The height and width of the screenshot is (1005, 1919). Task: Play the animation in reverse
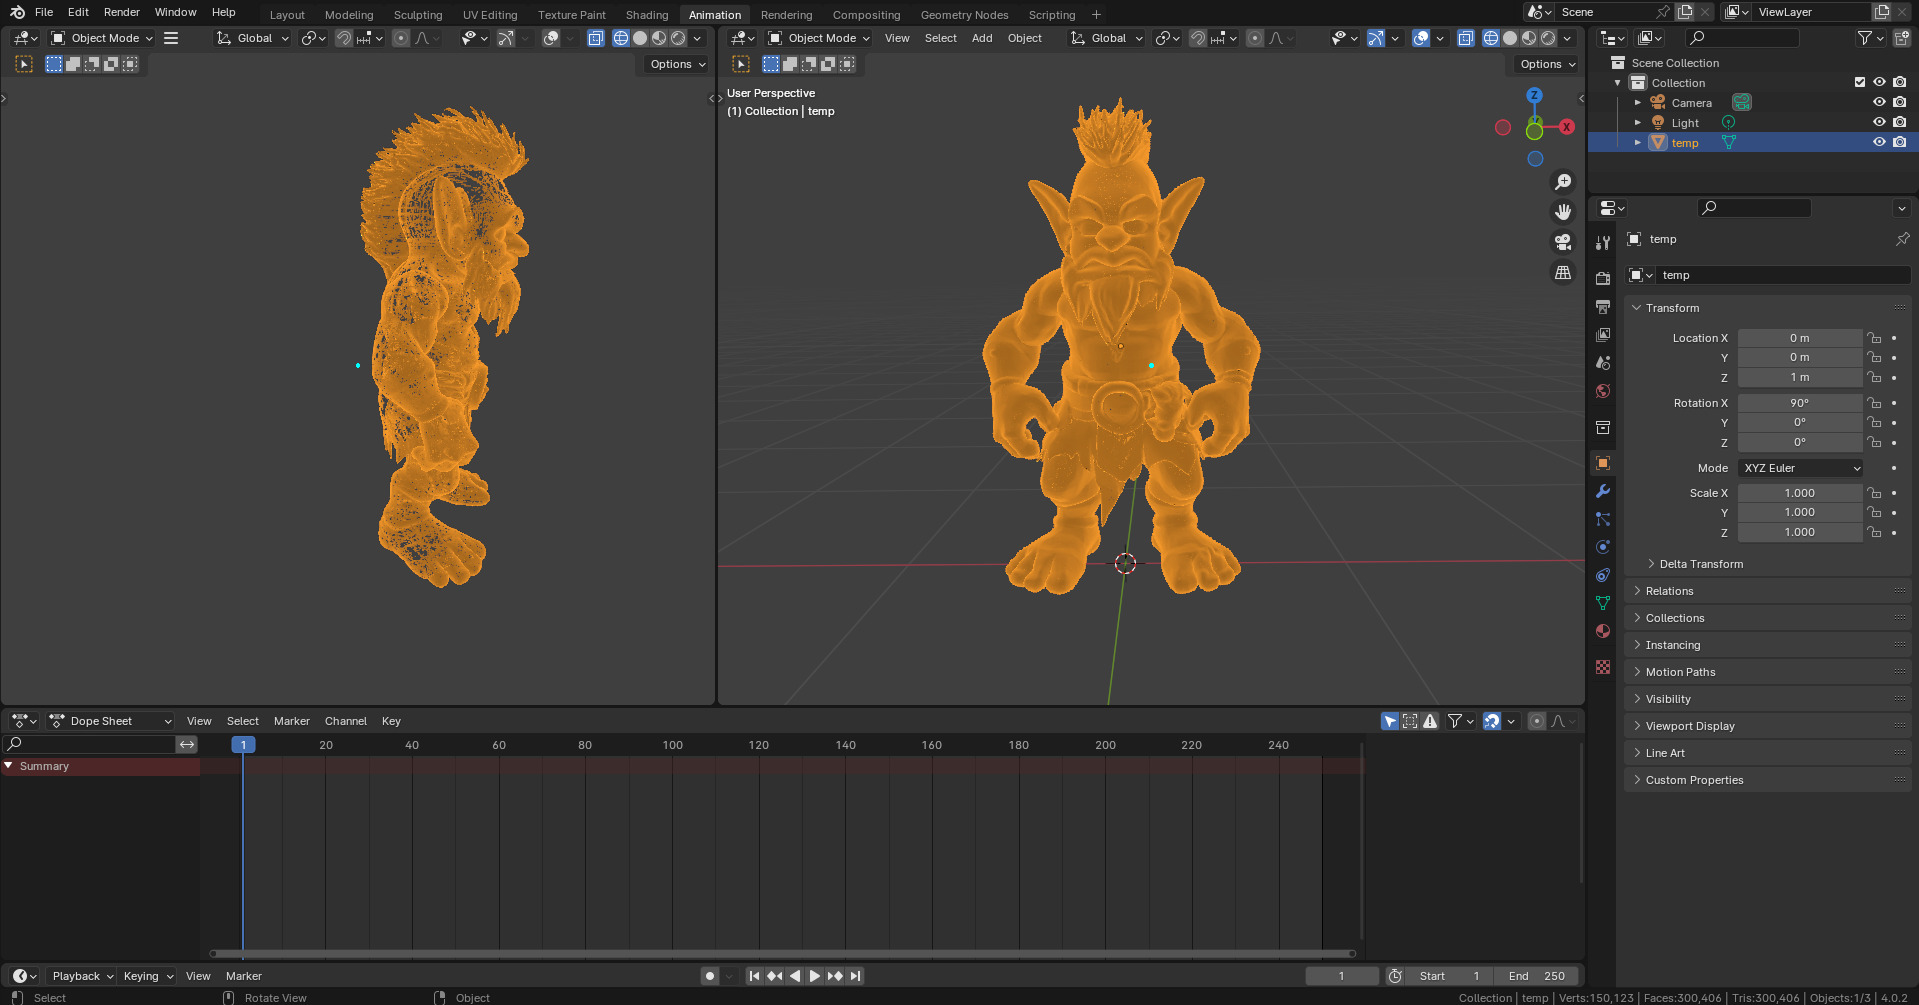pyautogui.click(x=795, y=976)
